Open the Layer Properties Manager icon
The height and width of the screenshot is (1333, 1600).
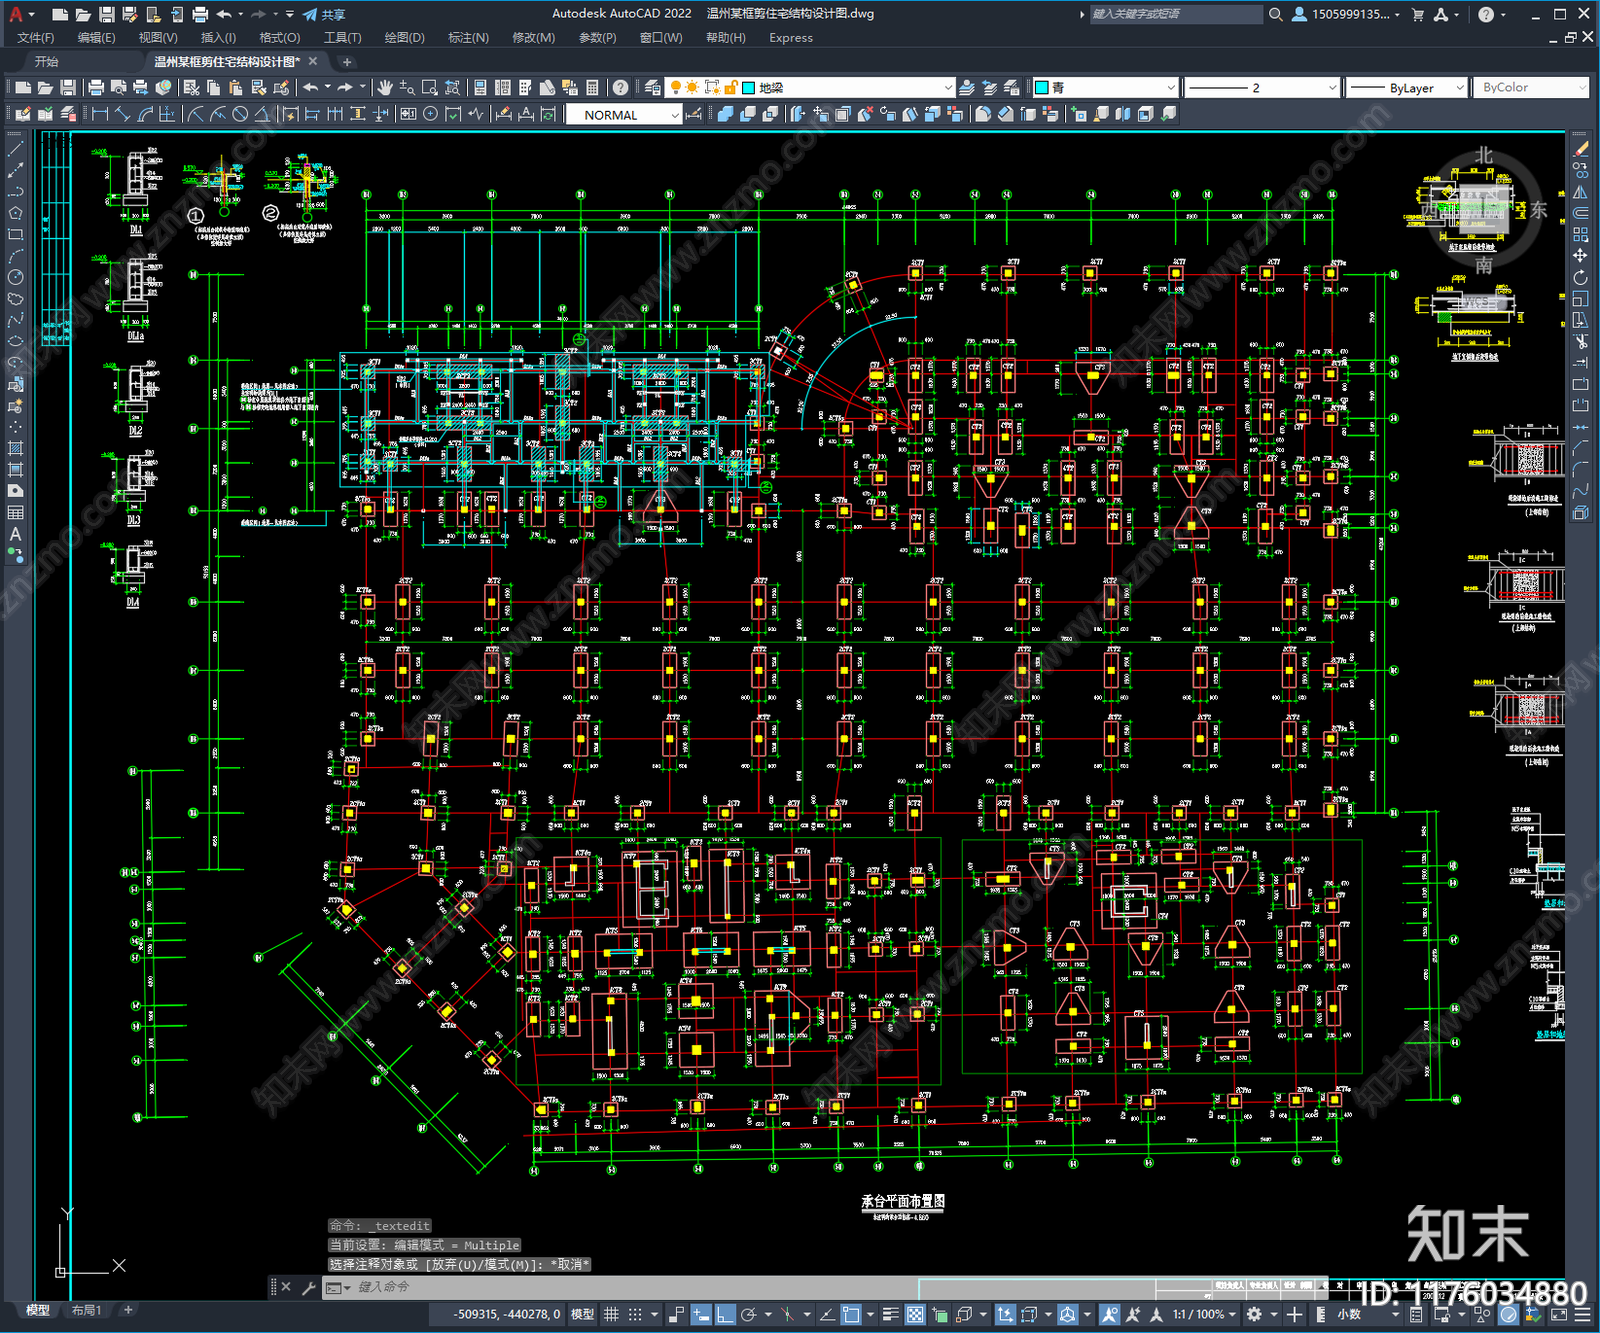653,88
